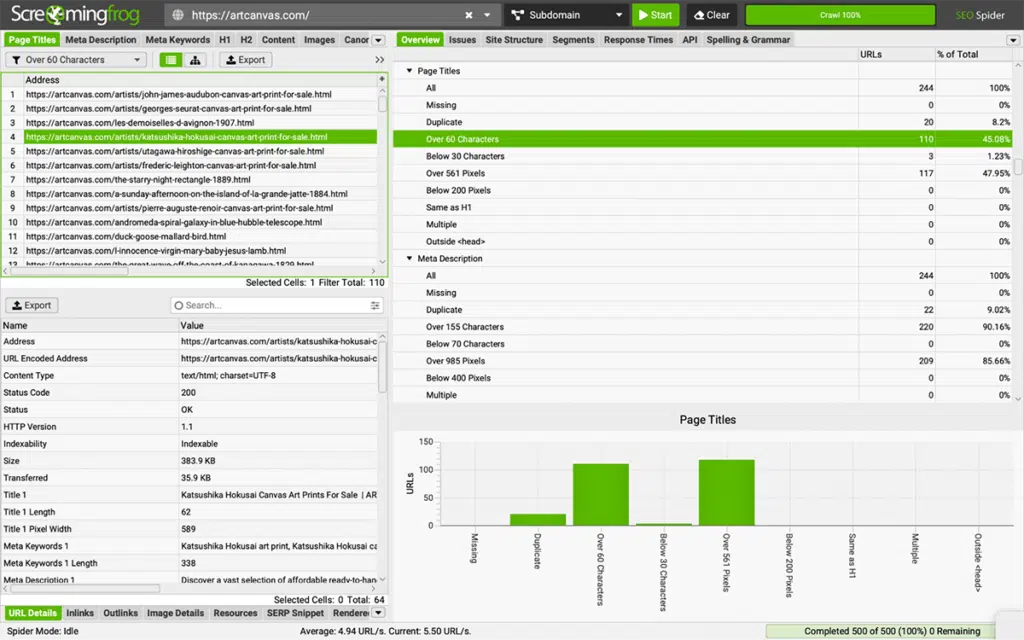The image size is (1024, 640).
Task: Clear crawl data with the Clear button
Action: pyautogui.click(x=711, y=16)
